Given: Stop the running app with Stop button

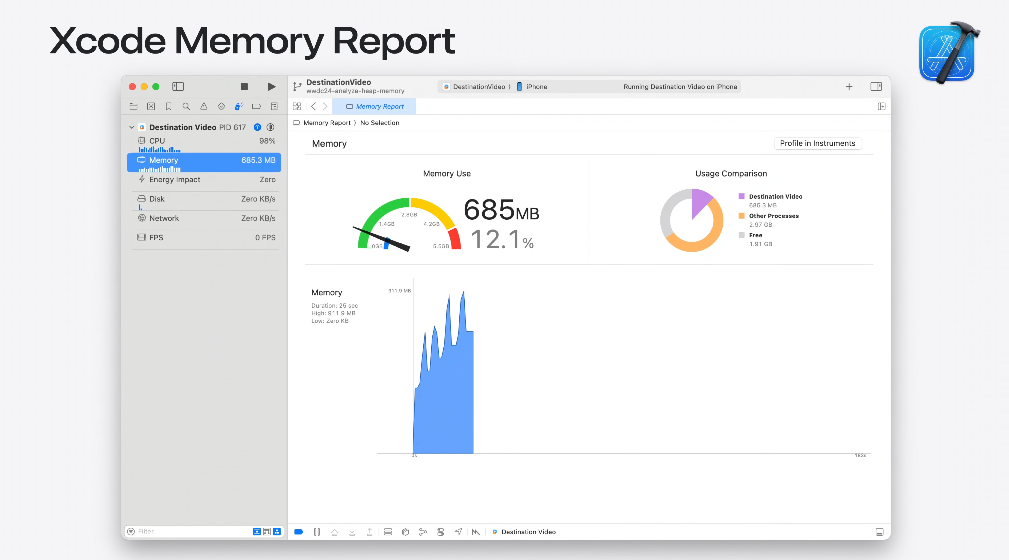Looking at the screenshot, I should click(x=245, y=86).
